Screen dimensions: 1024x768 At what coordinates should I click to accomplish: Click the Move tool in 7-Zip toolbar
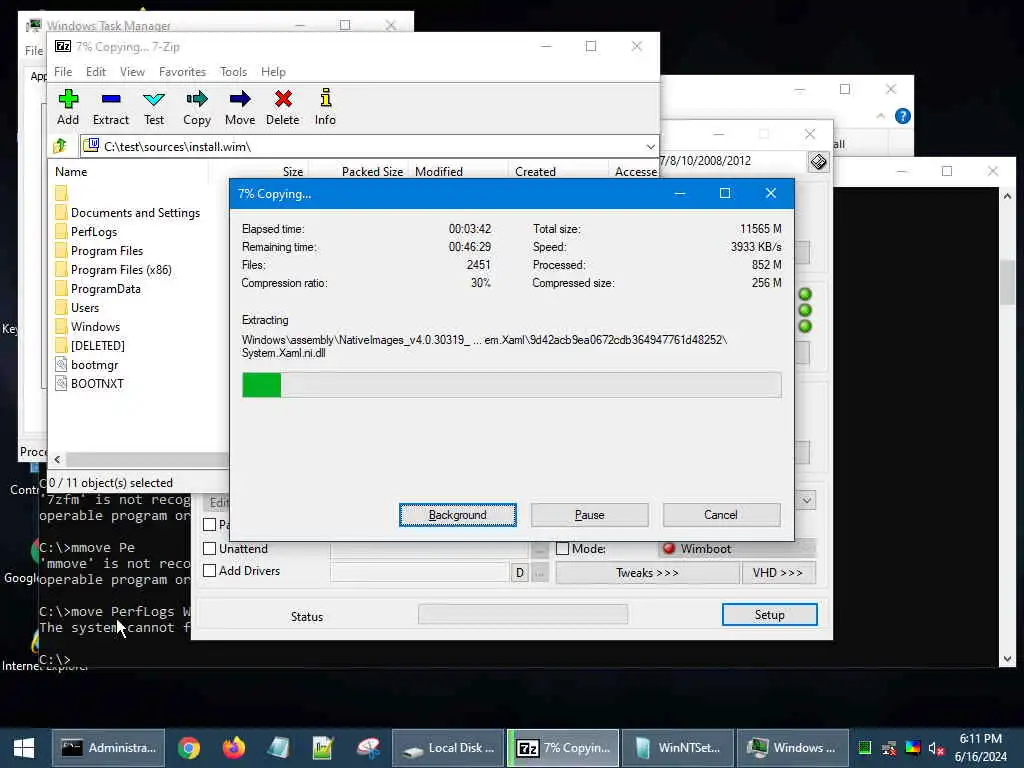tap(240, 108)
